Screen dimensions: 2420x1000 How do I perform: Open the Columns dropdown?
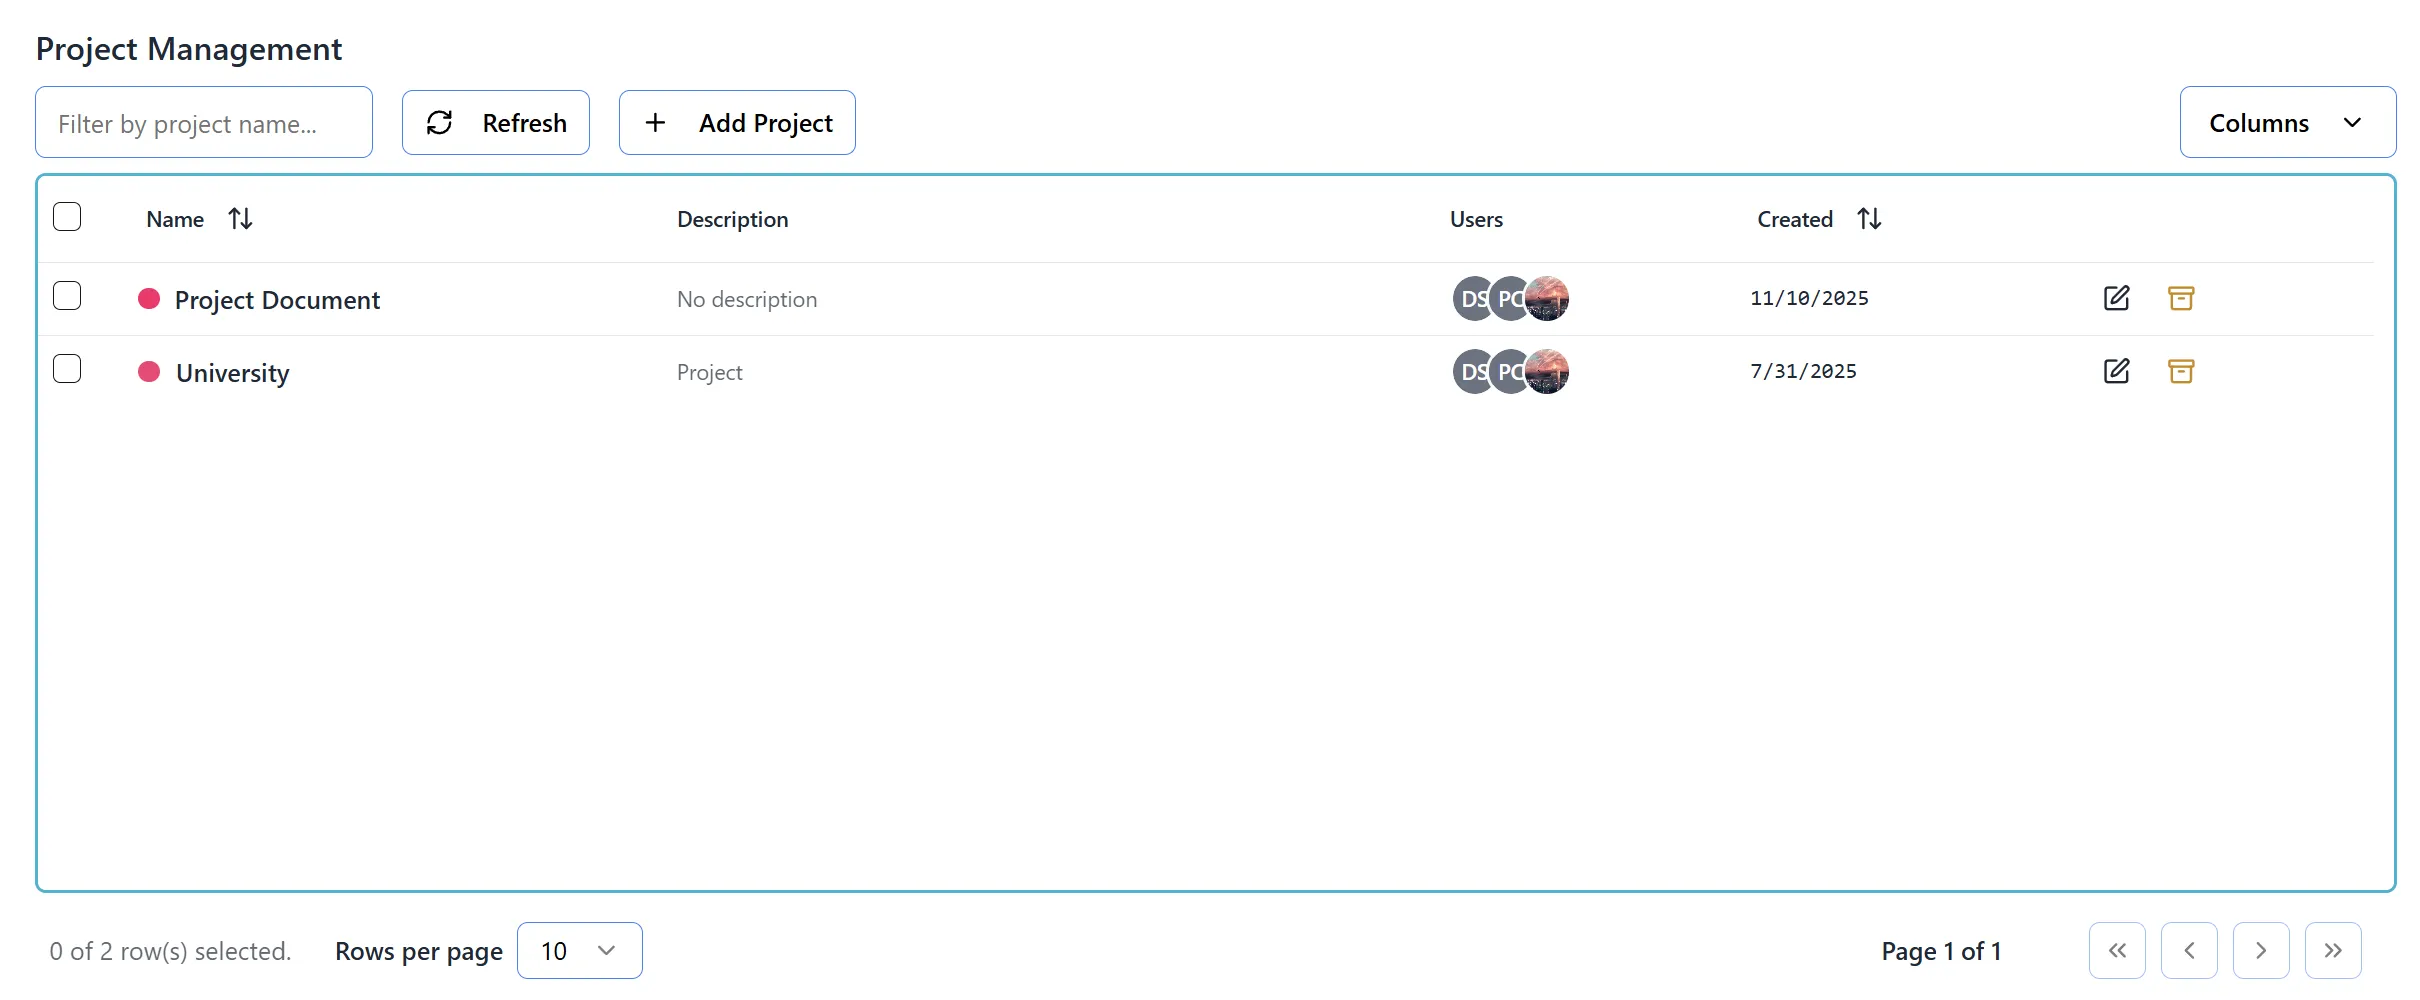point(2287,122)
